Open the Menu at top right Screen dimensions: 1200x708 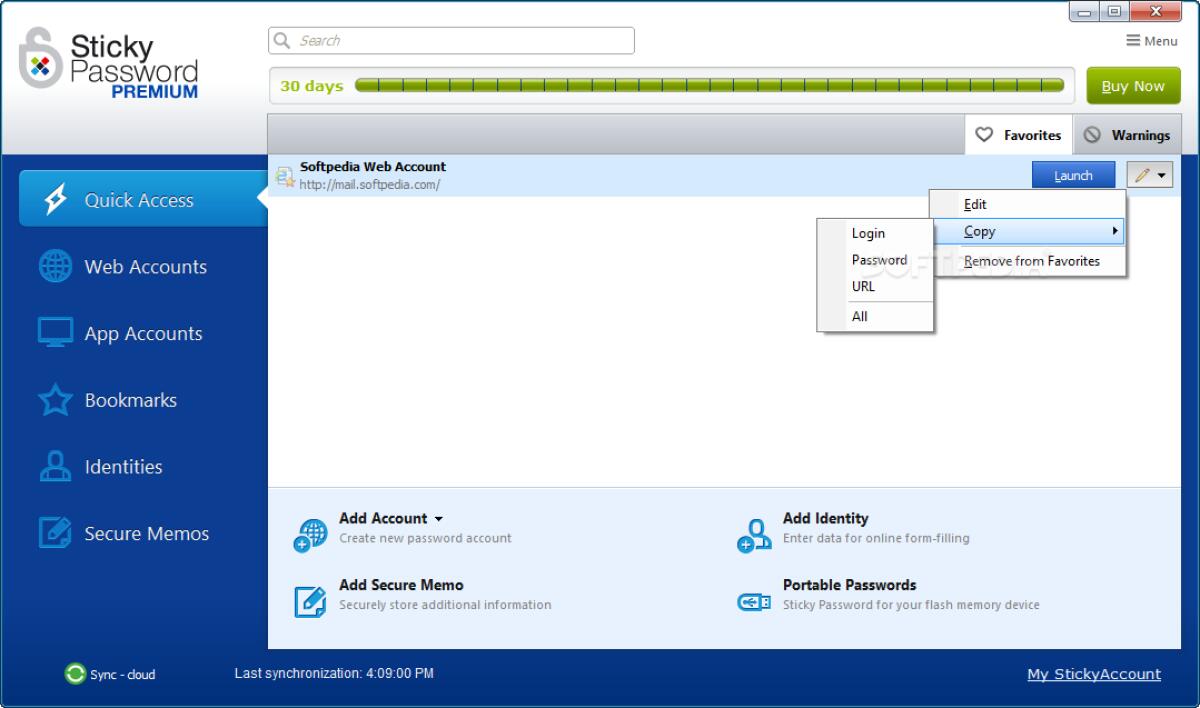tap(1150, 40)
